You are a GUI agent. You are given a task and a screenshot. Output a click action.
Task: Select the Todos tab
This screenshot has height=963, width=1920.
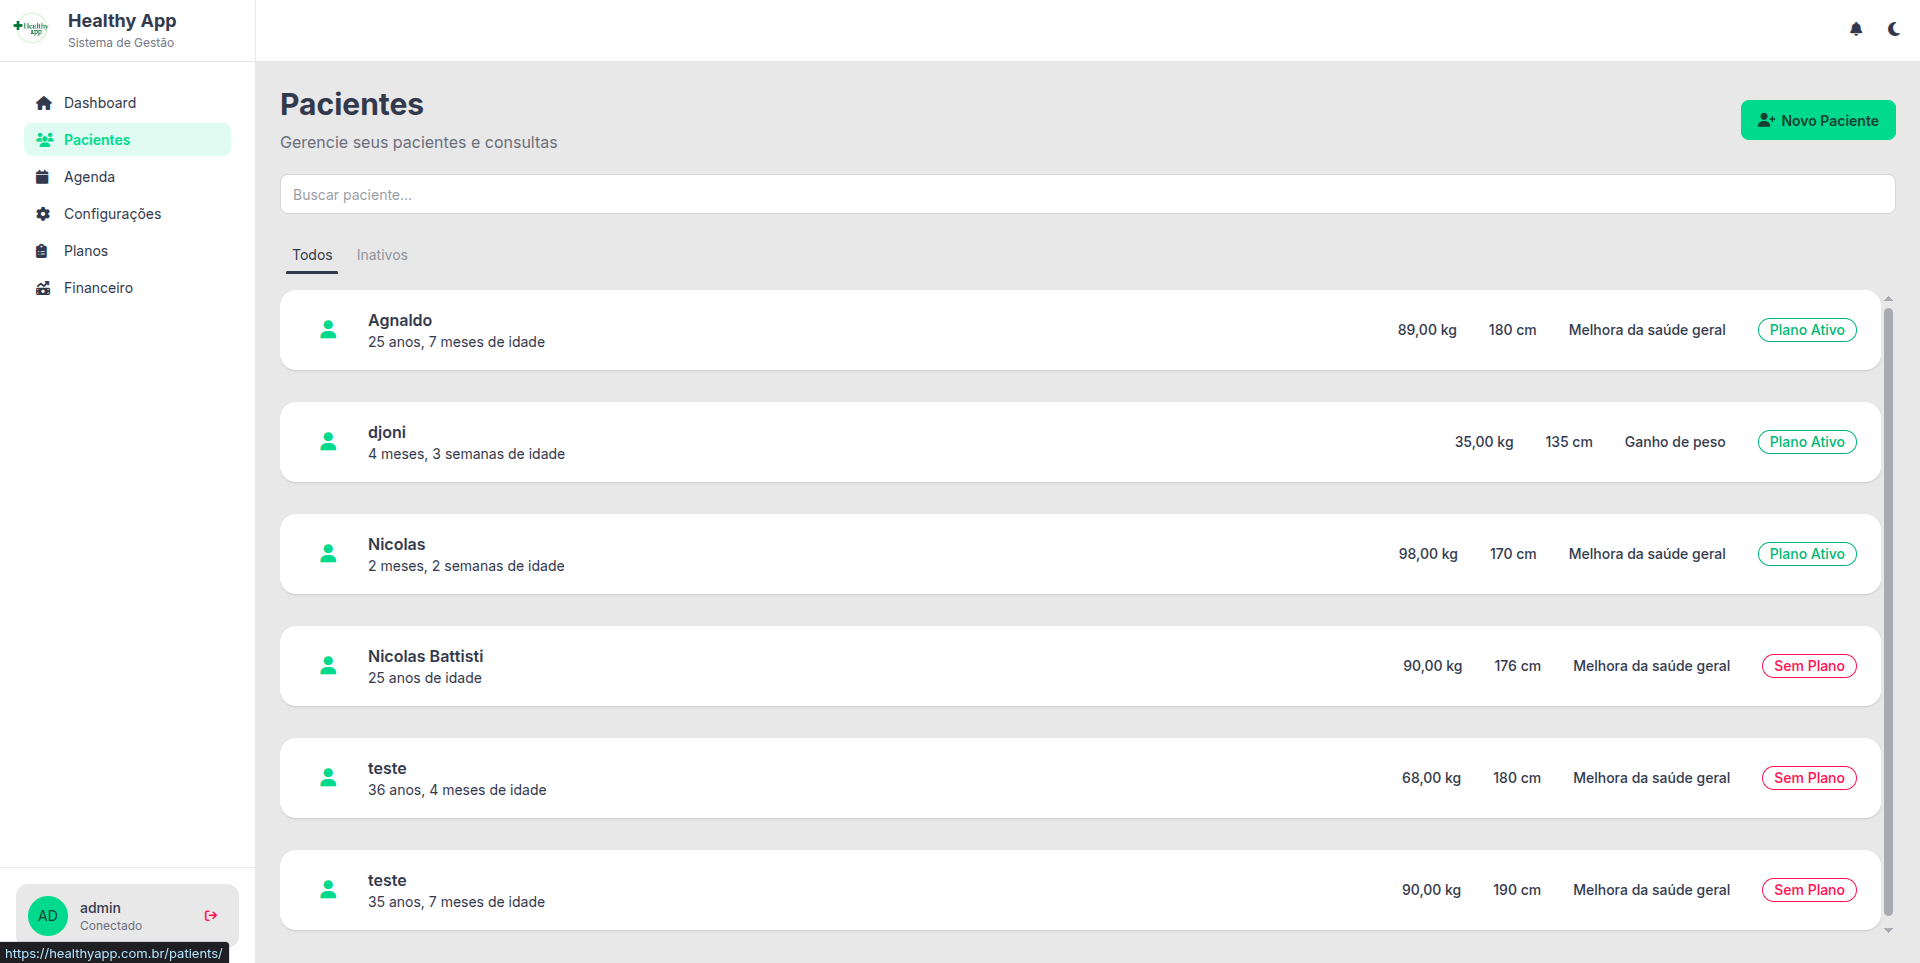point(312,255)
